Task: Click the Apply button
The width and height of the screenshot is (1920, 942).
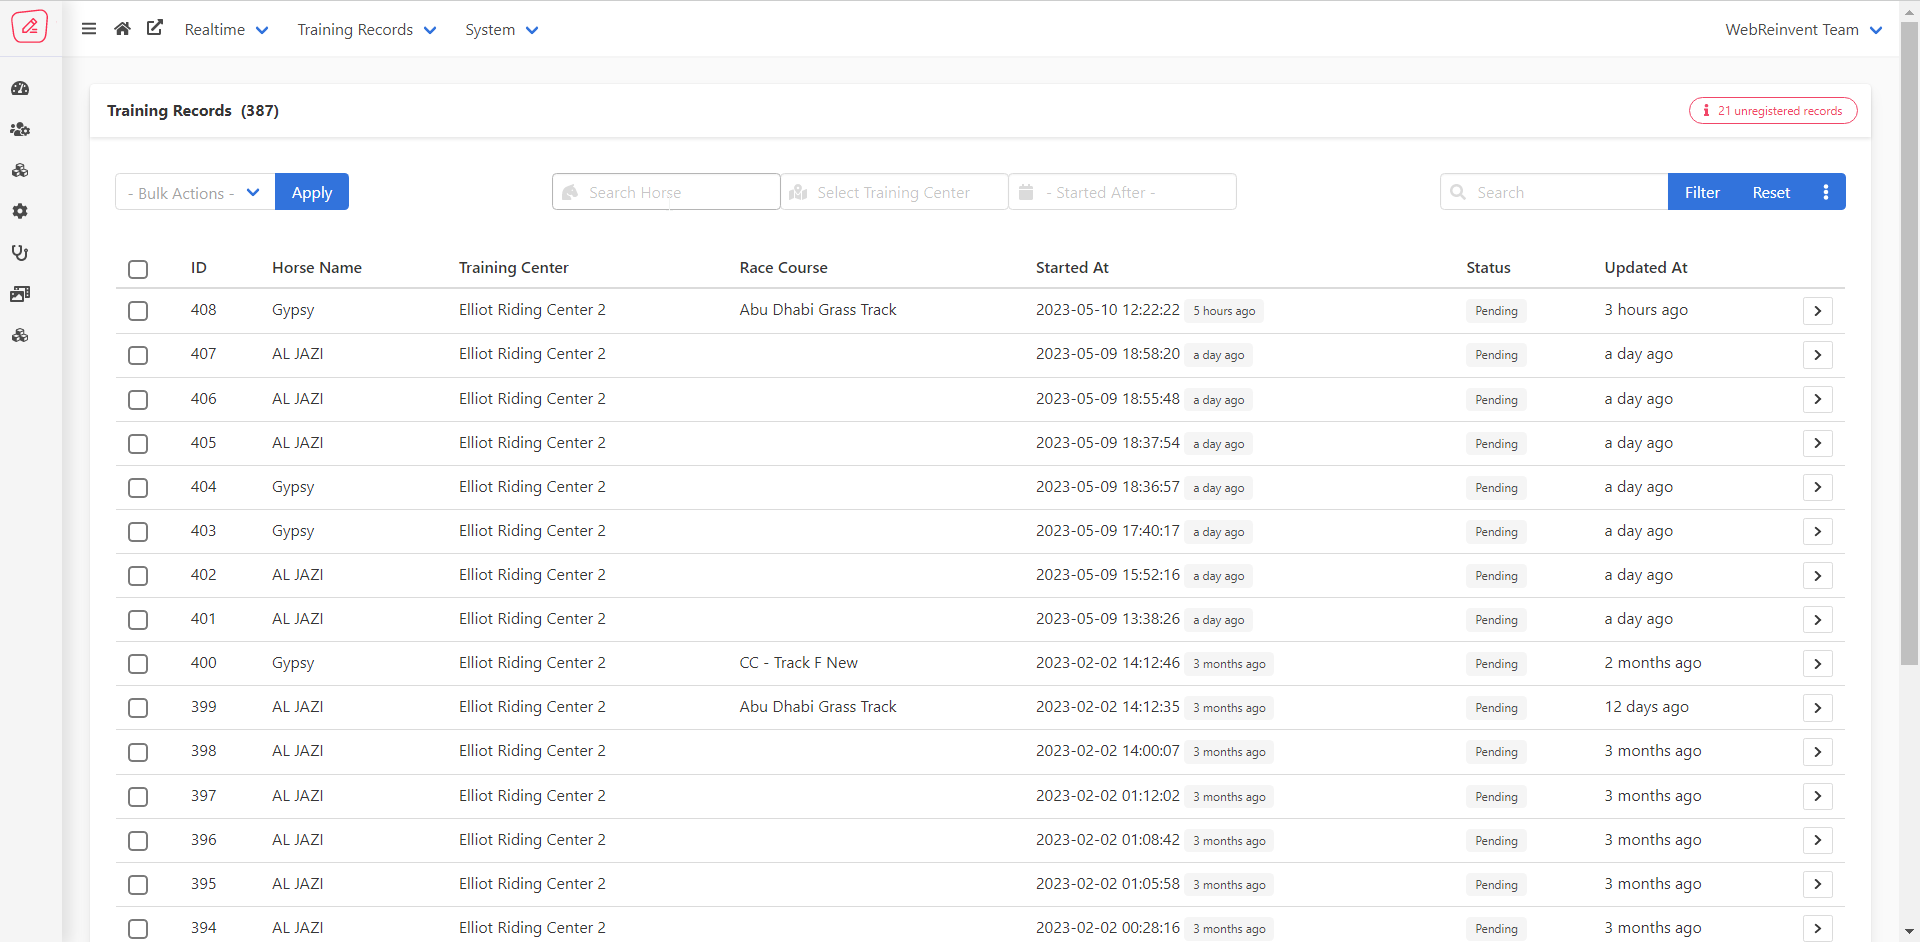Action: (312, 193)
